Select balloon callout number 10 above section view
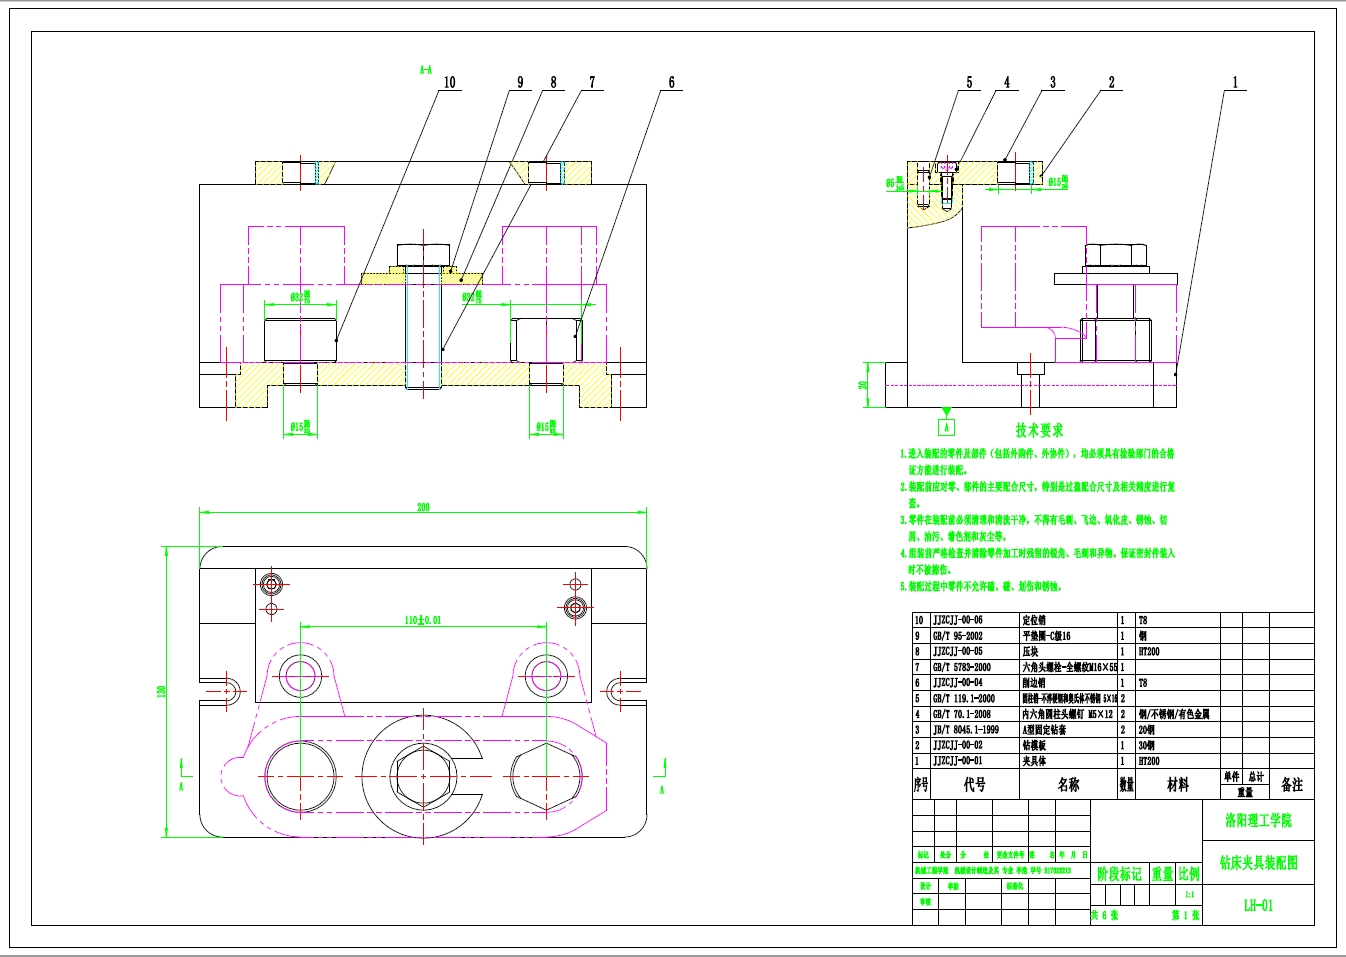The width and height of the screenshot is (1346, 957). [449, 82]
